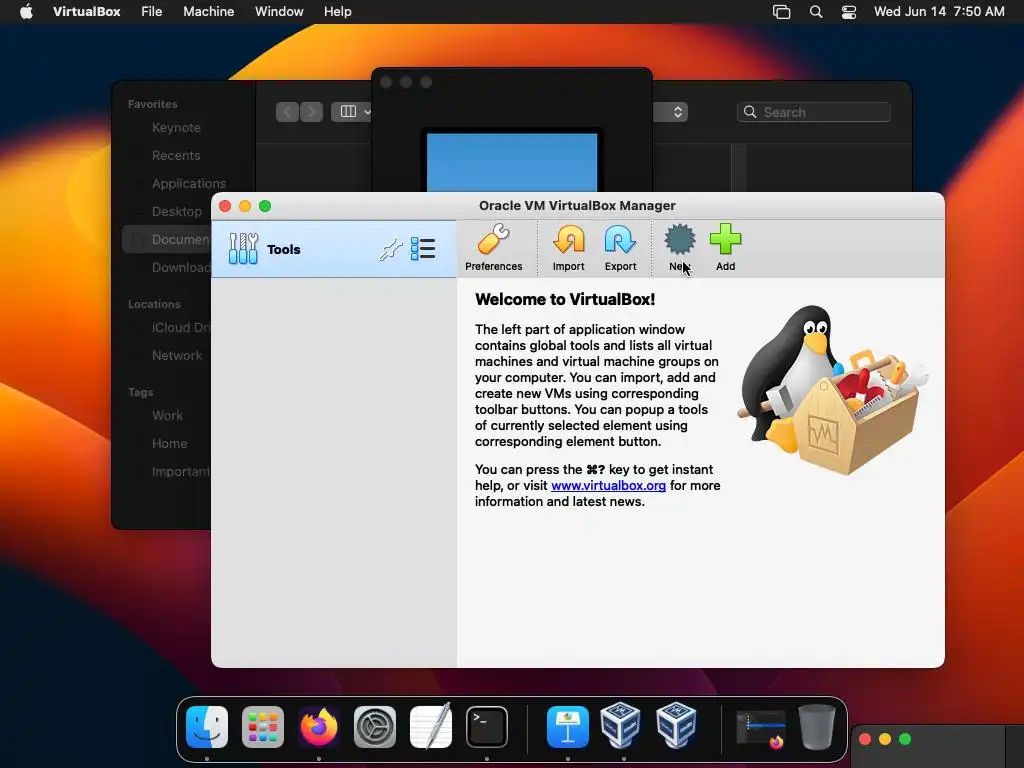This screenshot has height=768, width=1024.
Task: Click the date and time in menu bar
Action: point(939,12)
